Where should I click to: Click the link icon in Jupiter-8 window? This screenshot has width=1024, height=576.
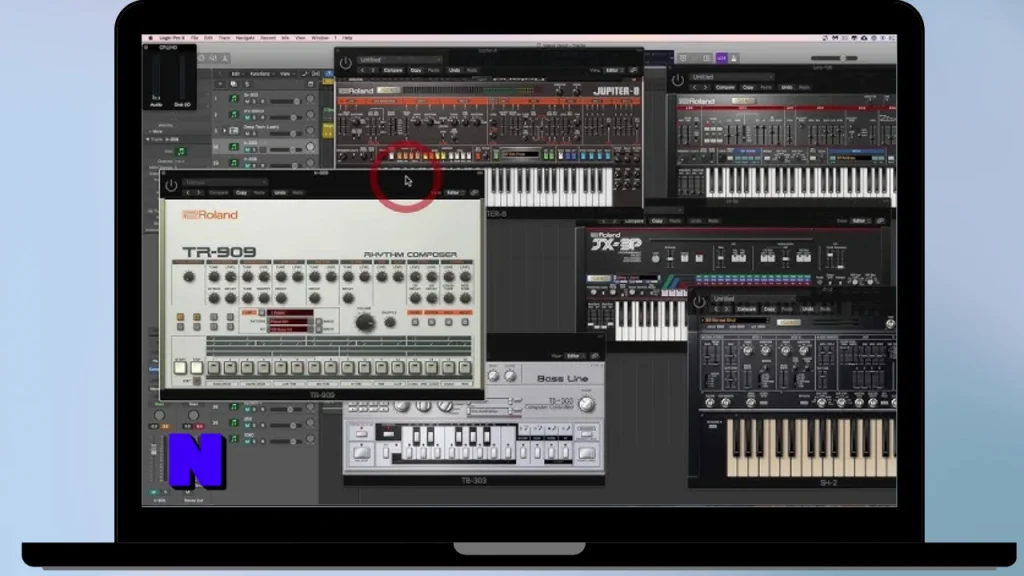(x=633, y=70)
